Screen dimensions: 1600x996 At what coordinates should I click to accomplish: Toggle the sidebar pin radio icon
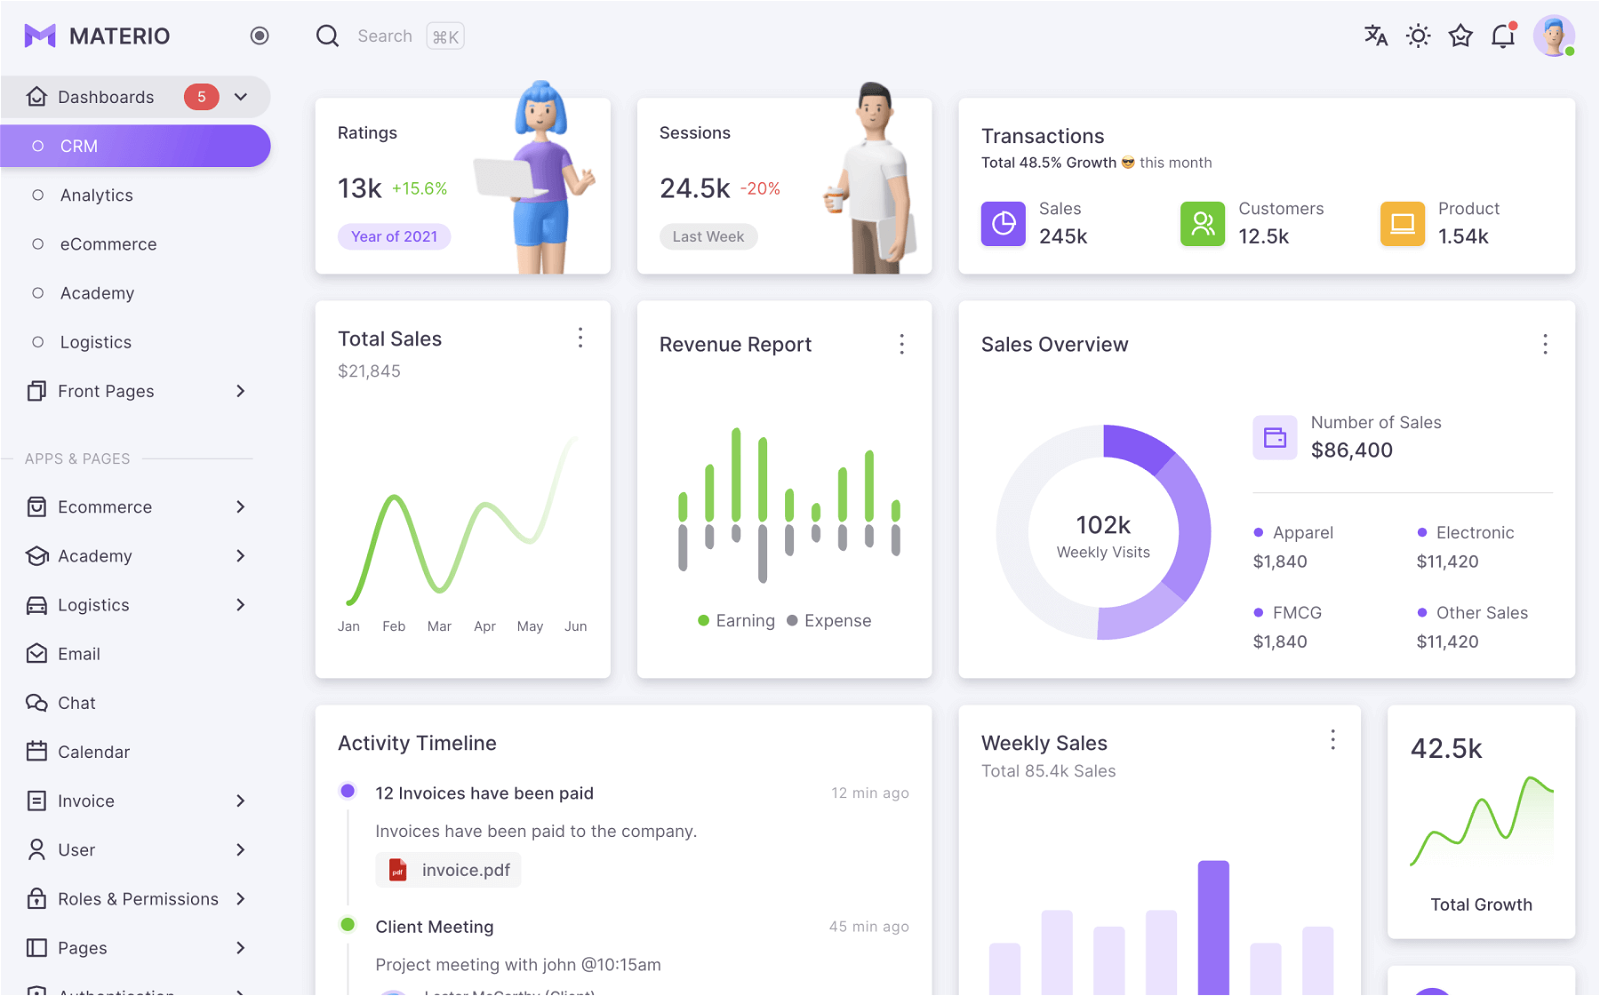259,36
